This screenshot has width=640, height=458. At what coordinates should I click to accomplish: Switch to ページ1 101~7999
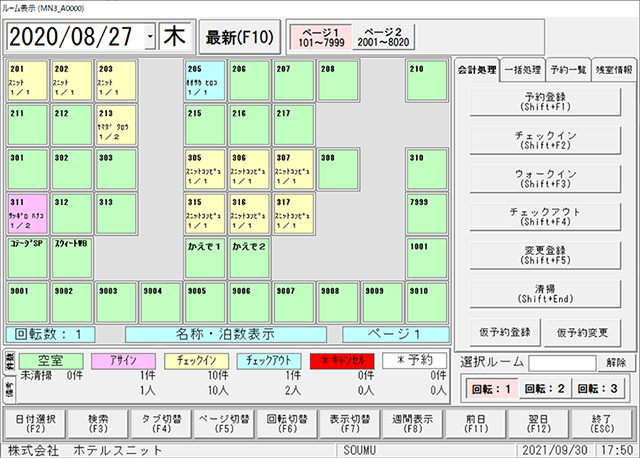(x=321, y=37)
